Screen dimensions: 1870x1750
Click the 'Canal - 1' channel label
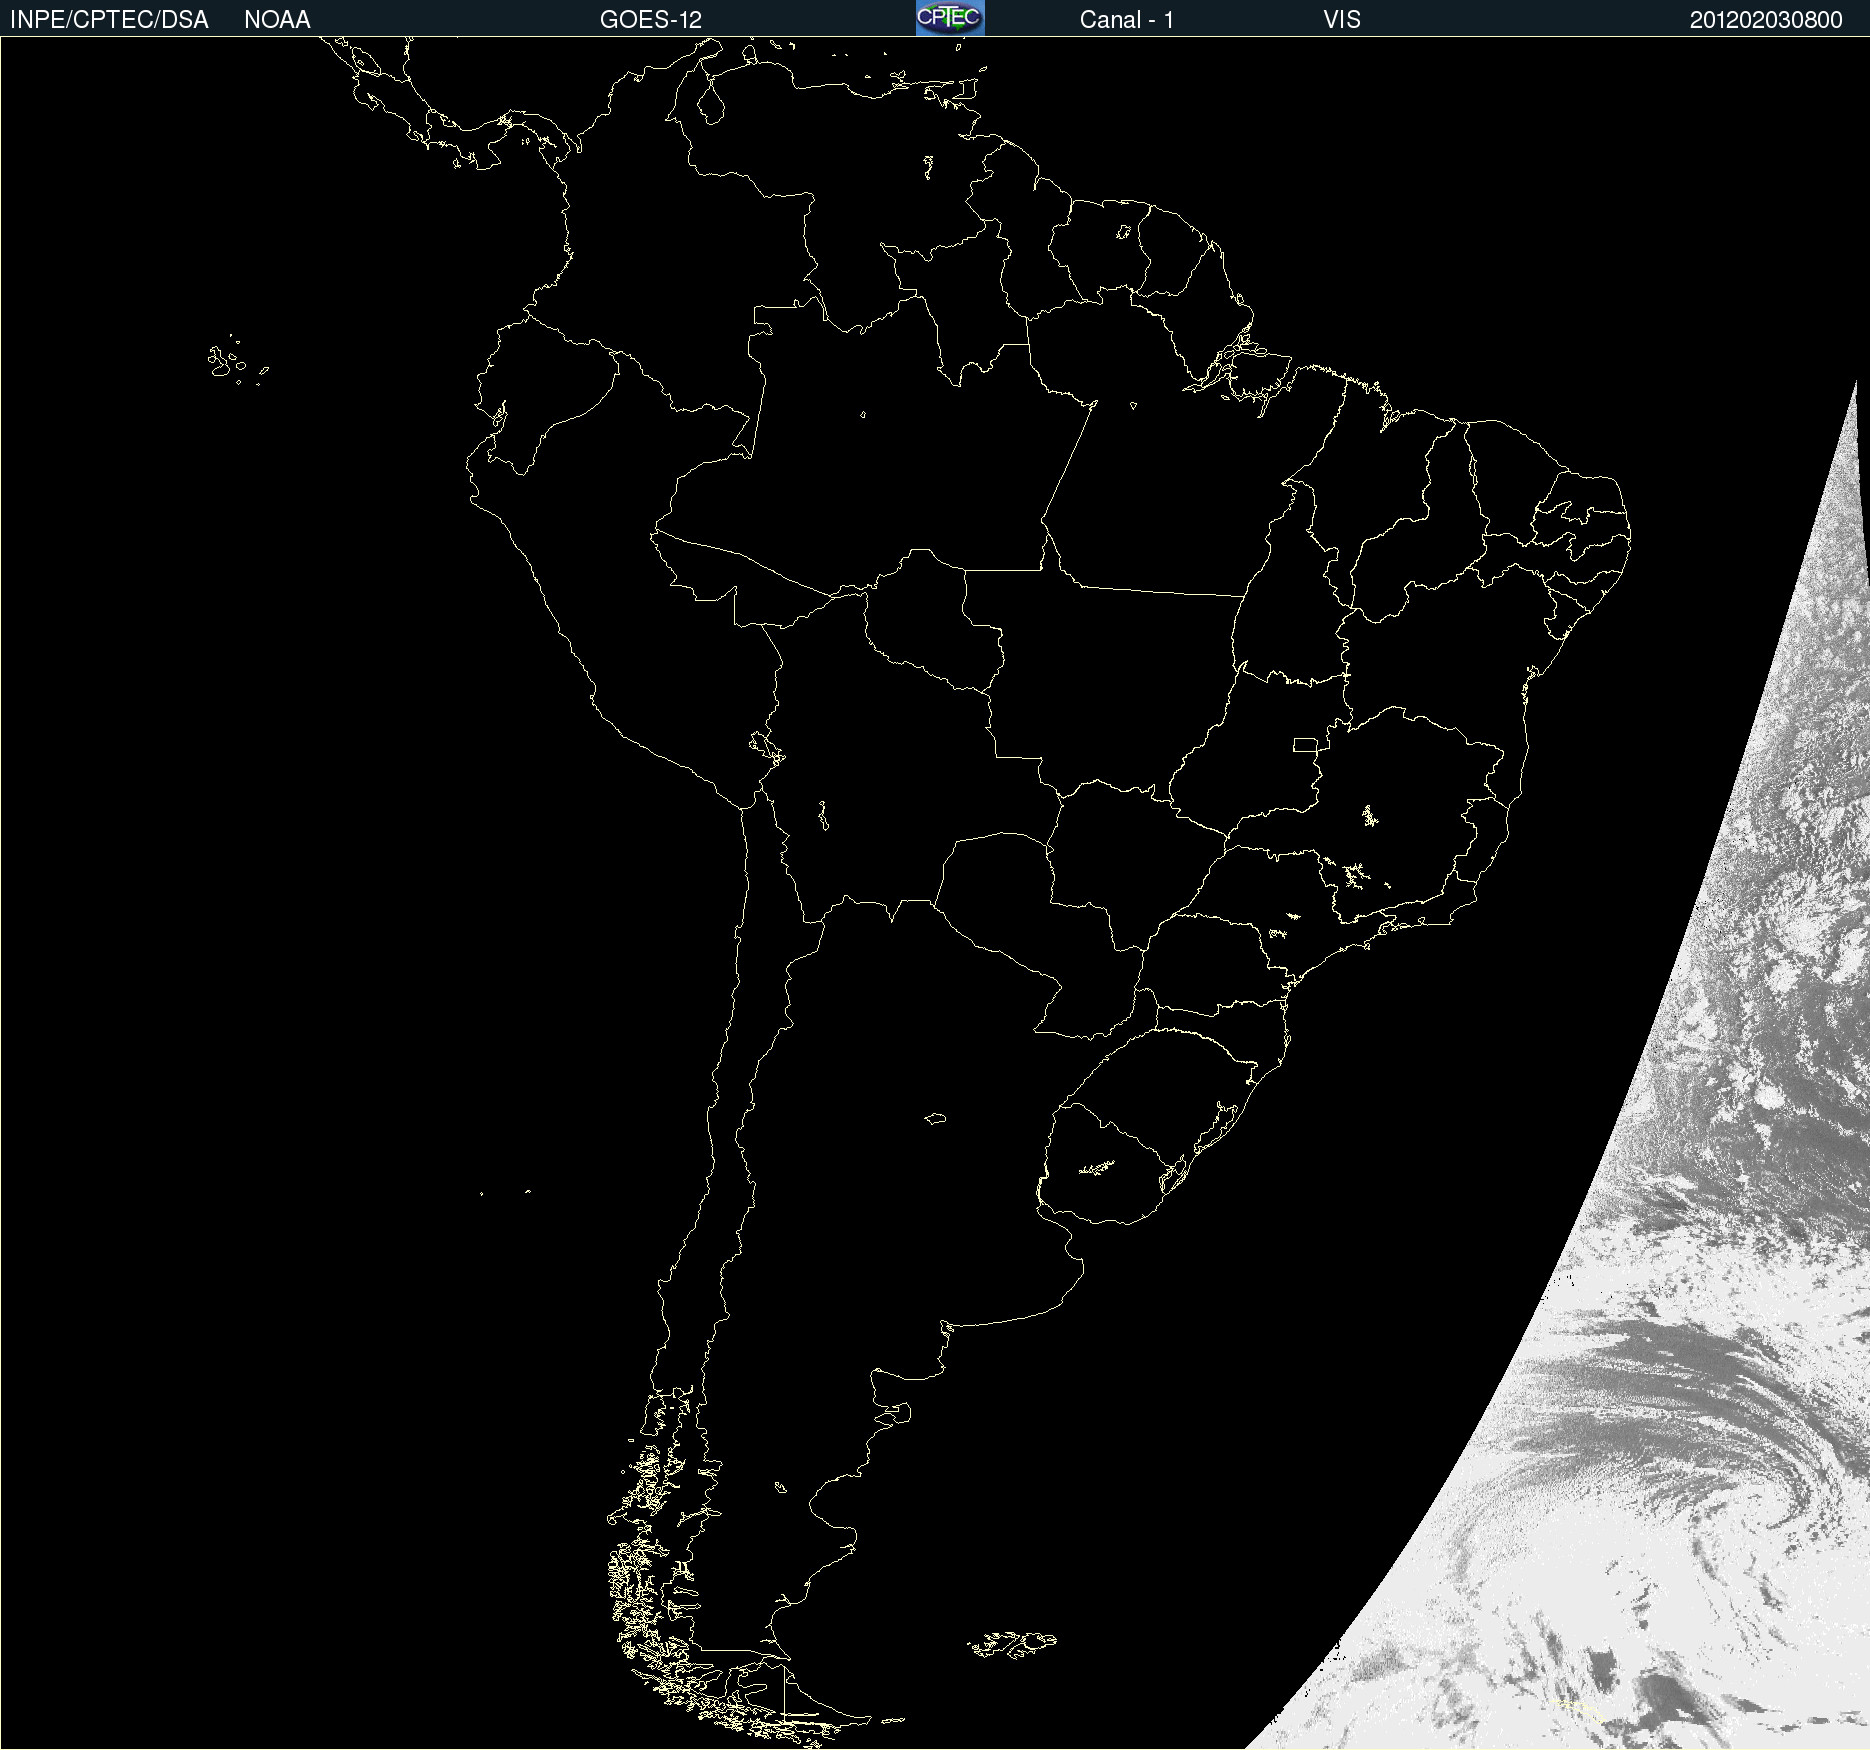(x=1127, y=20)
